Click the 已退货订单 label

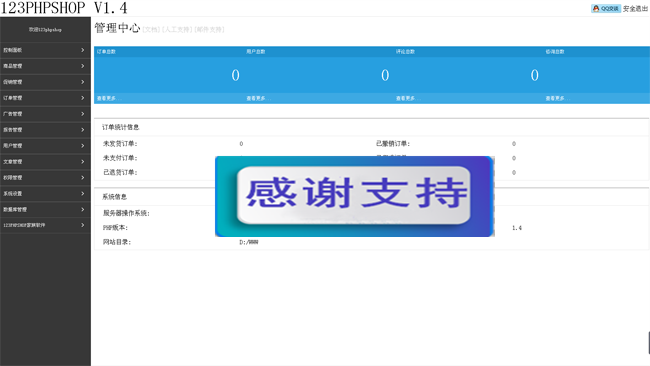coord(120,172)
